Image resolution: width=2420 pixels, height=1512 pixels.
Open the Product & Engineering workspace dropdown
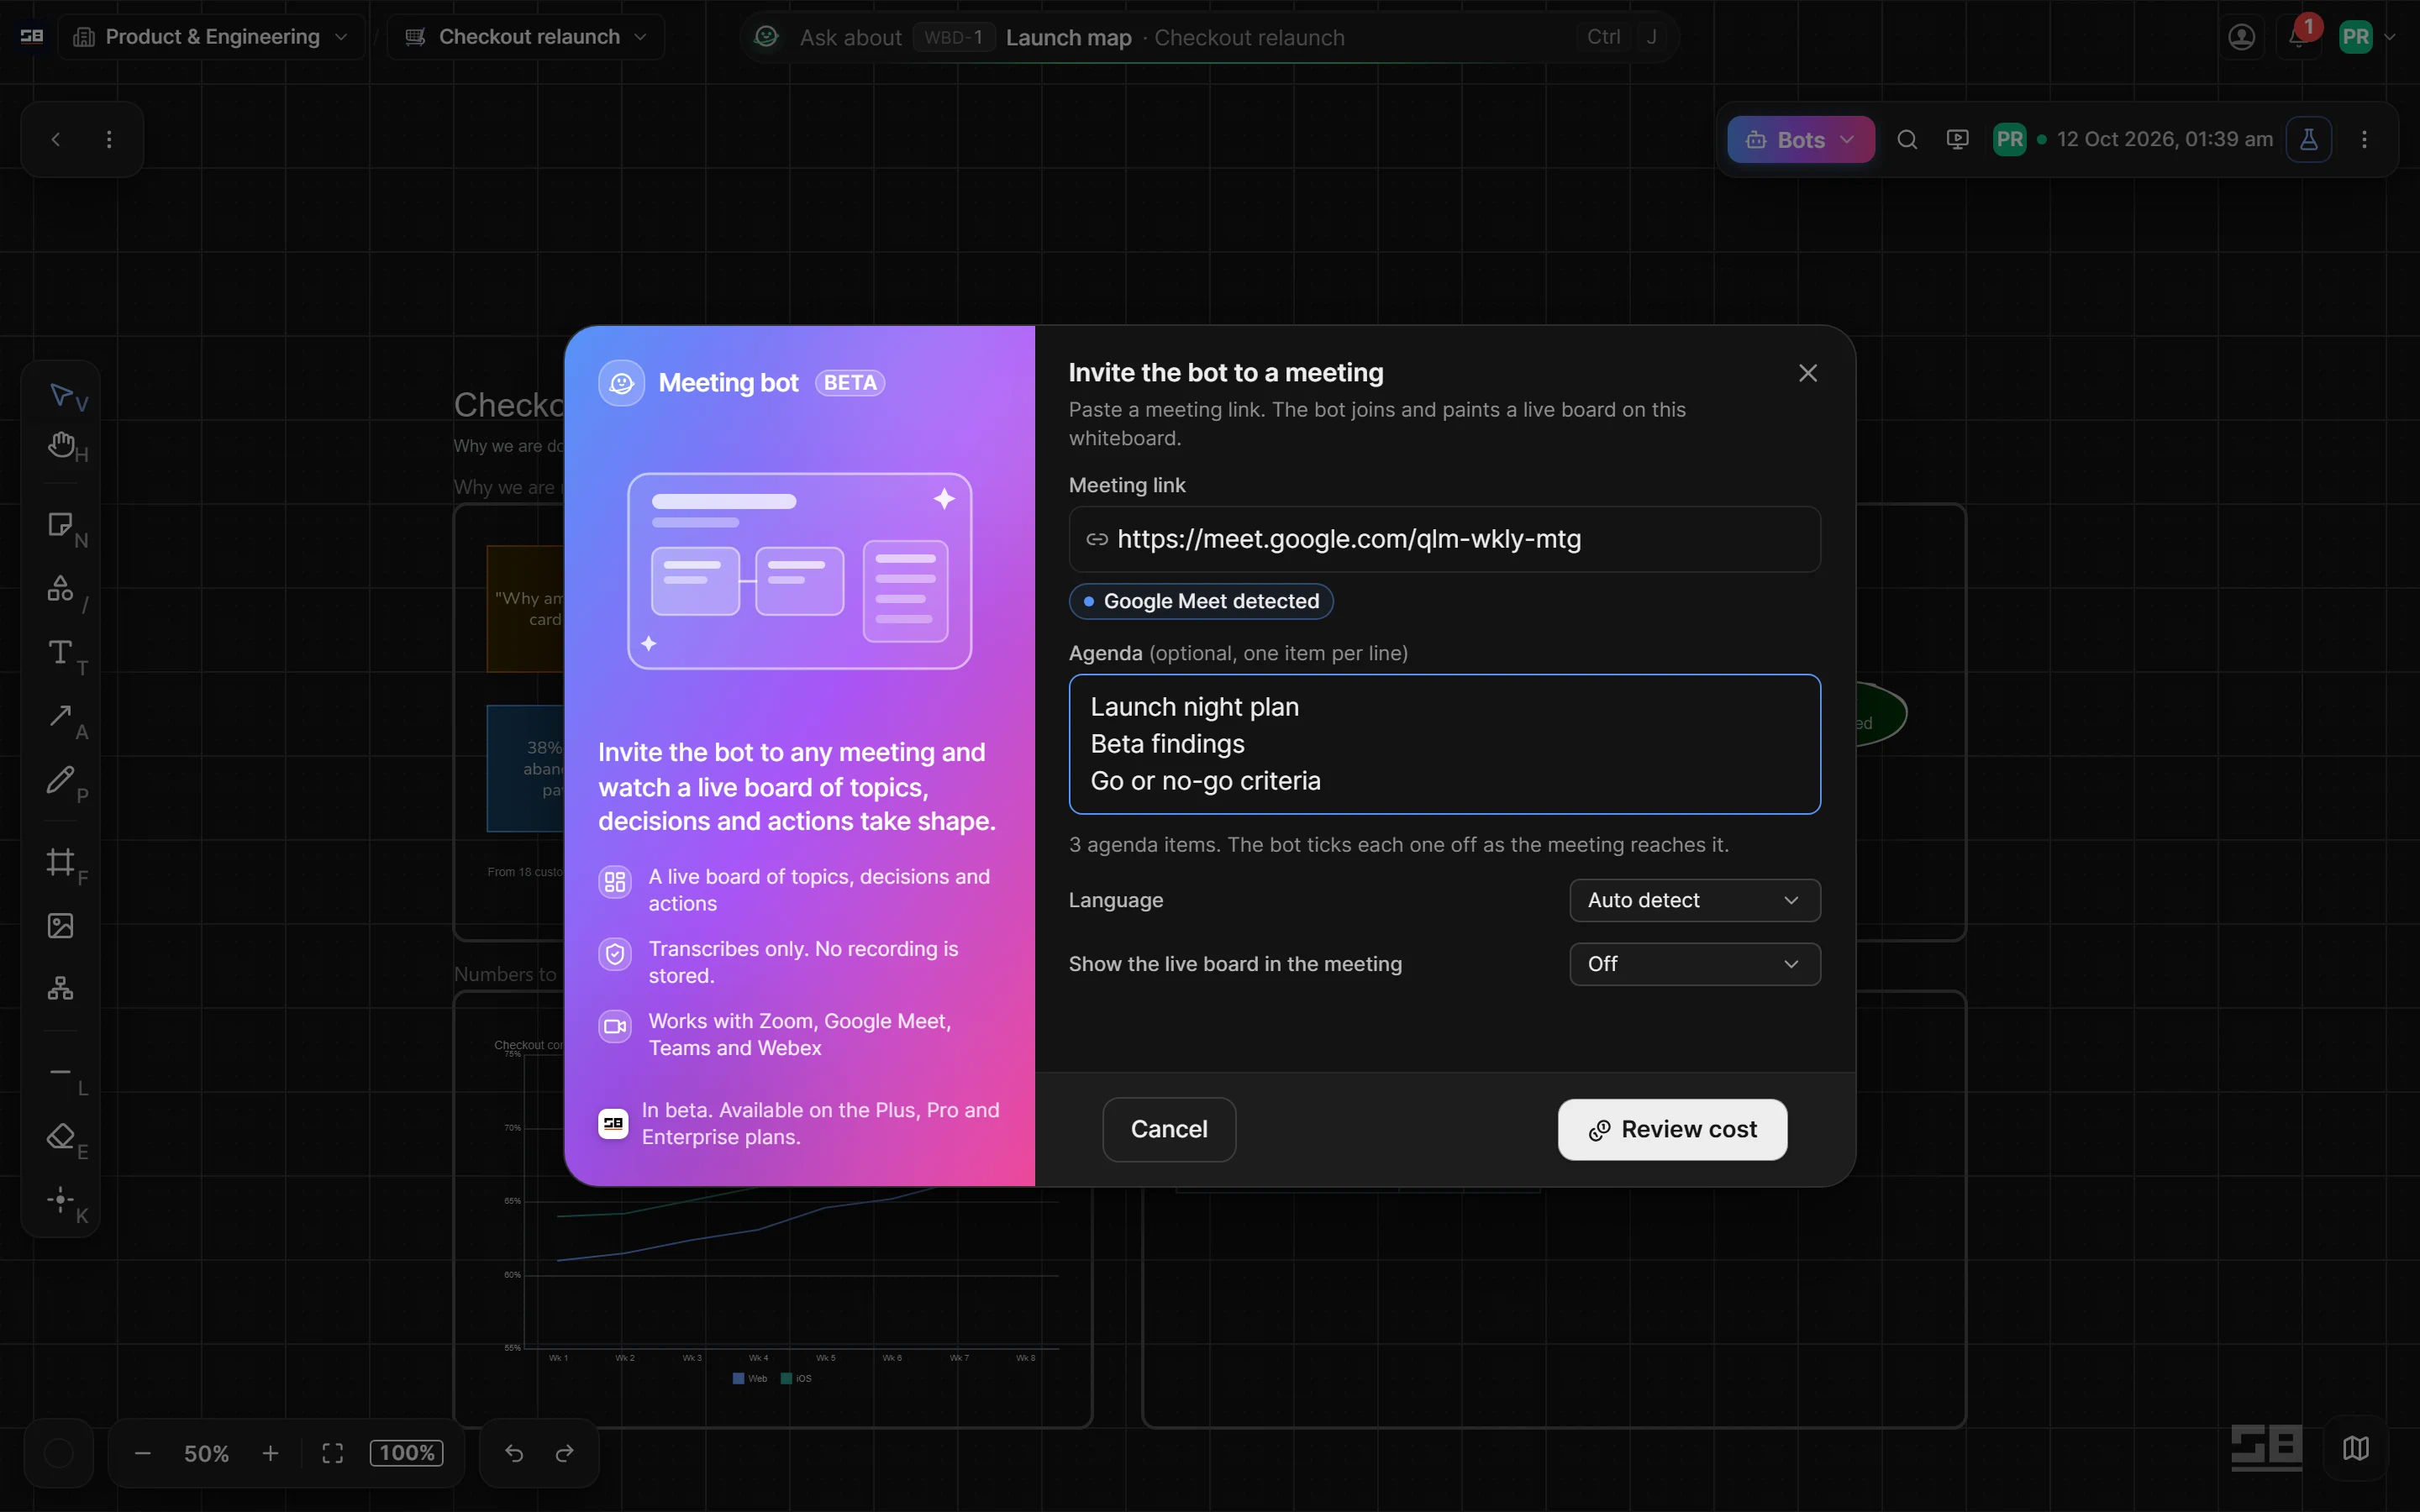click(211, 37)
